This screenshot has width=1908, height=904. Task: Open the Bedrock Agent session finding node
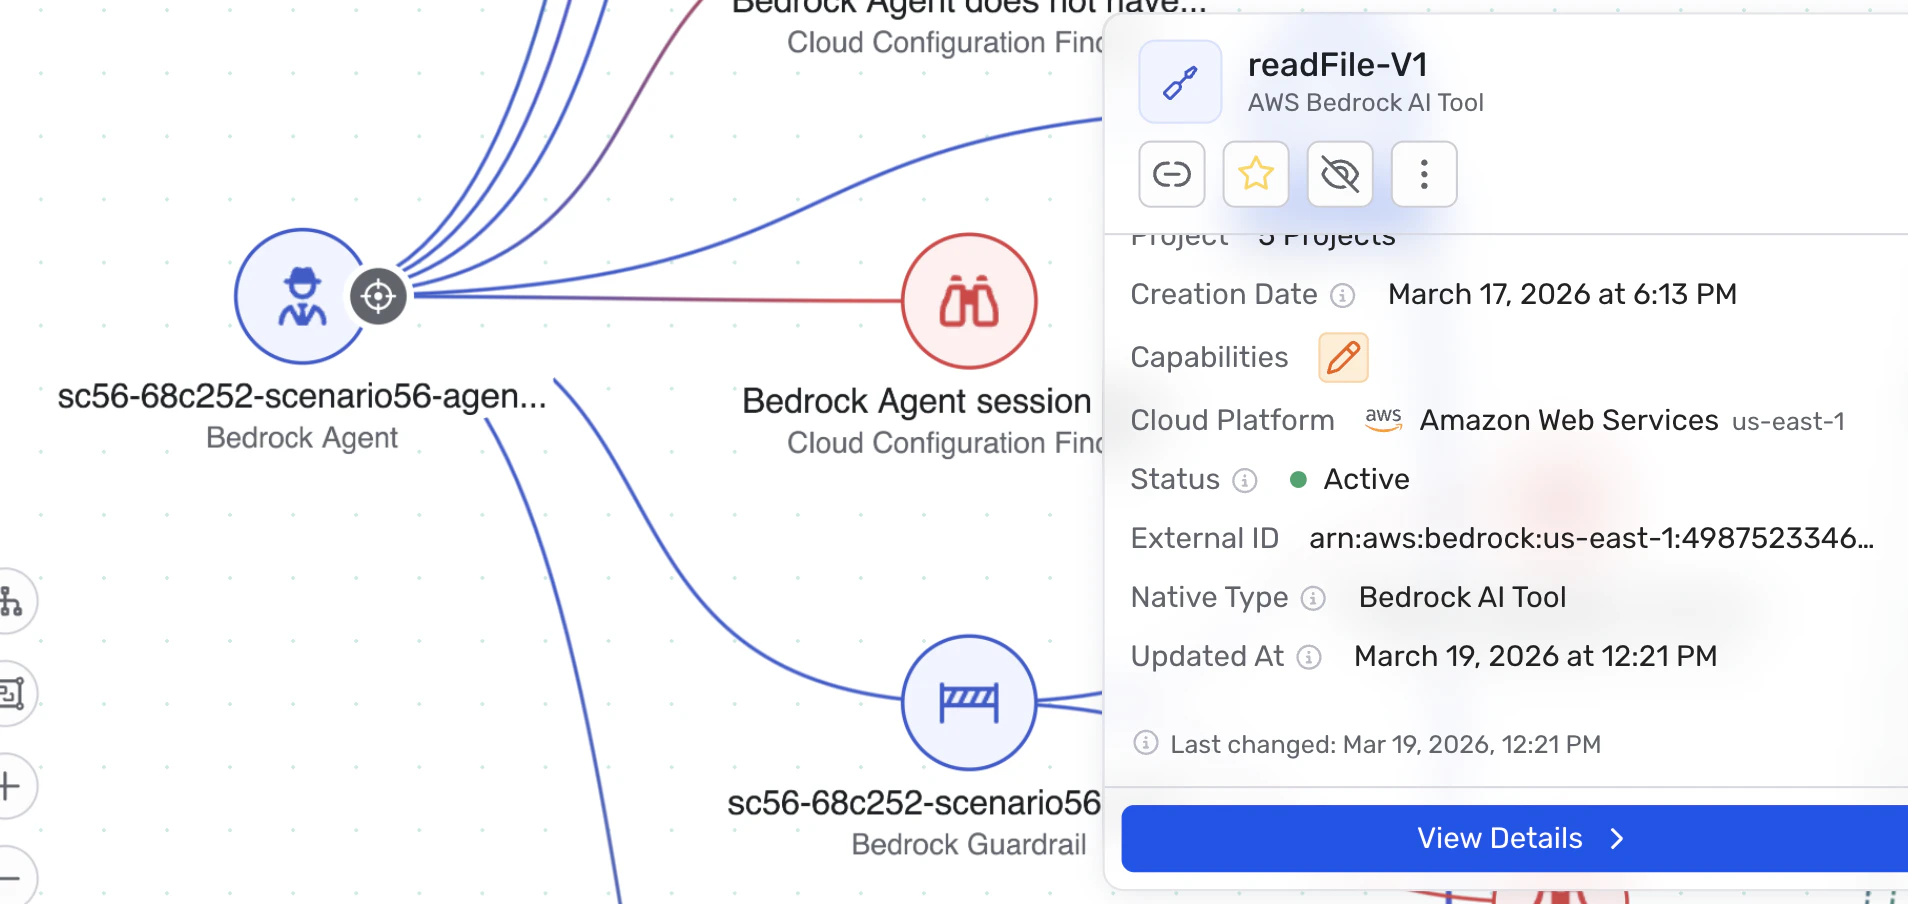click(967, 300)
